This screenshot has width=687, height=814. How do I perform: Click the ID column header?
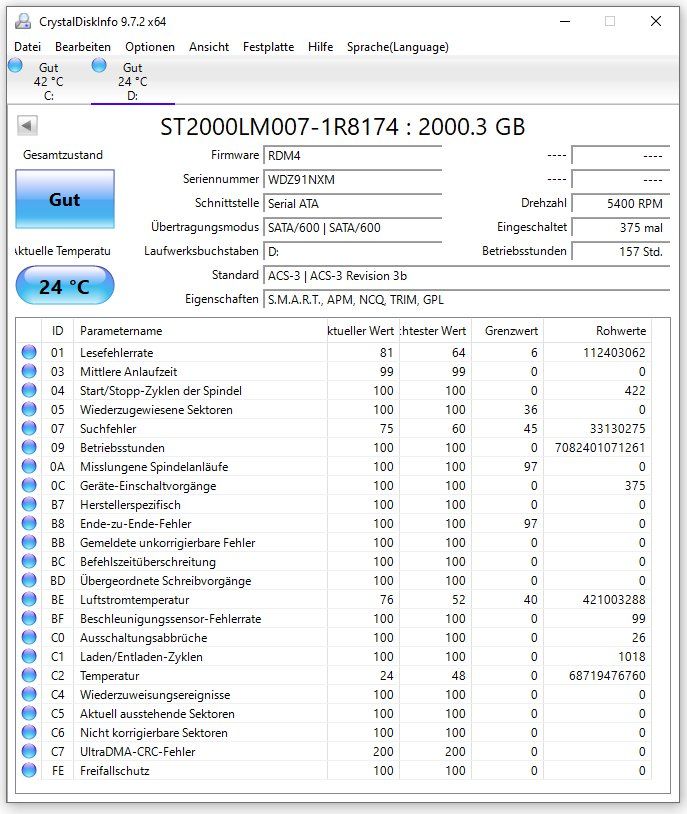point(57,331)
